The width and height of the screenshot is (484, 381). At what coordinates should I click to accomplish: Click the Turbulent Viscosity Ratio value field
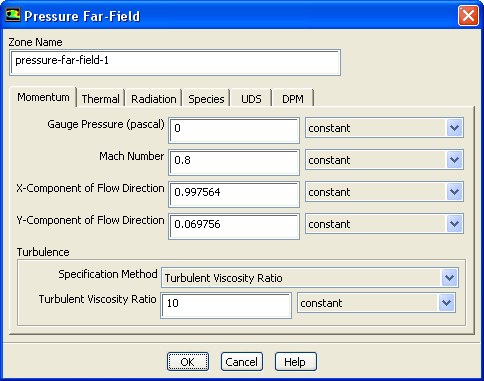pos(226,305)
